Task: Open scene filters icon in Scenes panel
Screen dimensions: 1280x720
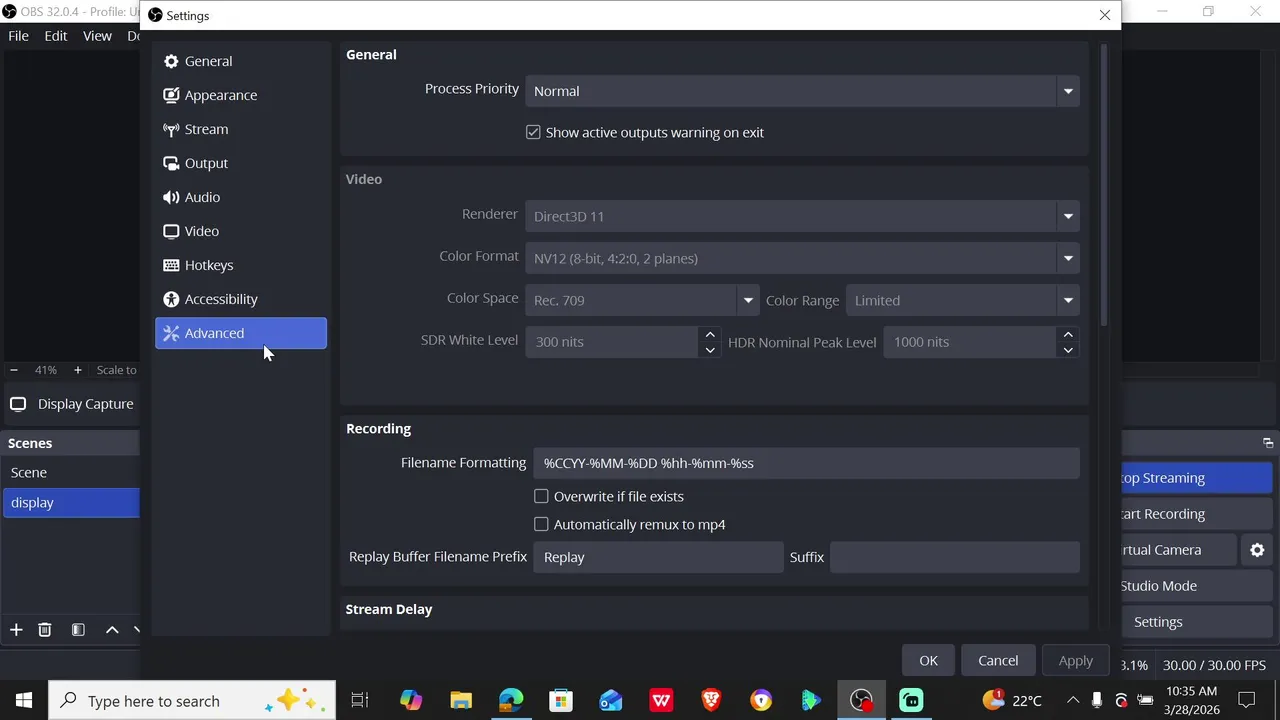Action: click(78, 630)
